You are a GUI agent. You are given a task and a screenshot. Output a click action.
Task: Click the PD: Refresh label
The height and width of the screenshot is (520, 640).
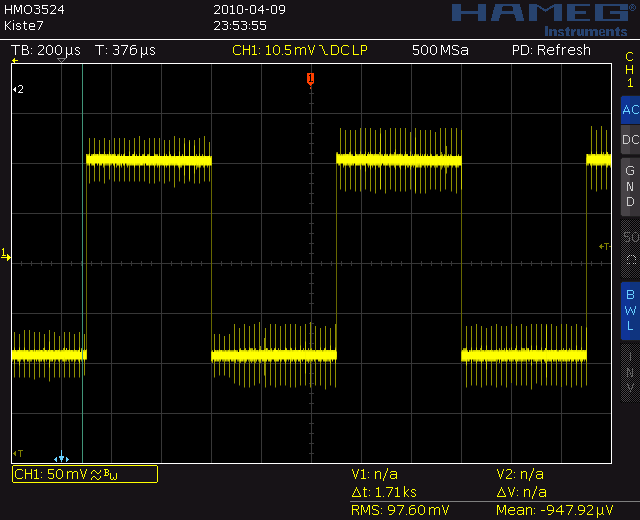click(551, 50)
